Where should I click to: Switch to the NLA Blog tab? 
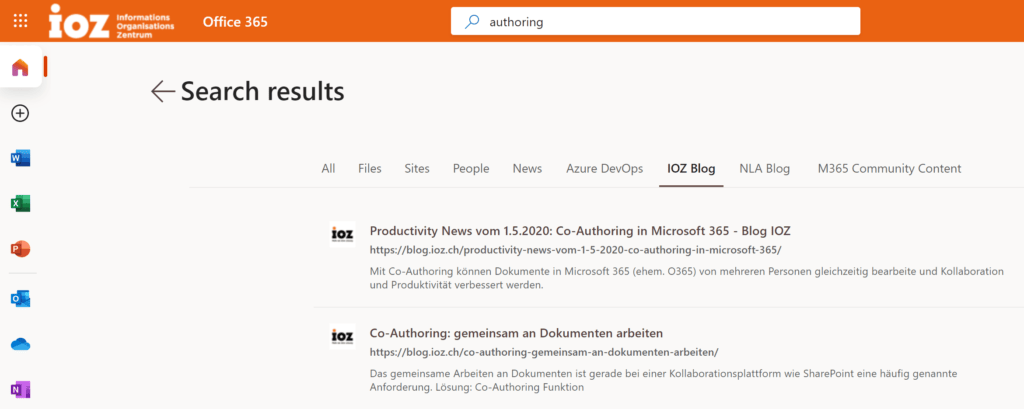click(x=765, y=169)
